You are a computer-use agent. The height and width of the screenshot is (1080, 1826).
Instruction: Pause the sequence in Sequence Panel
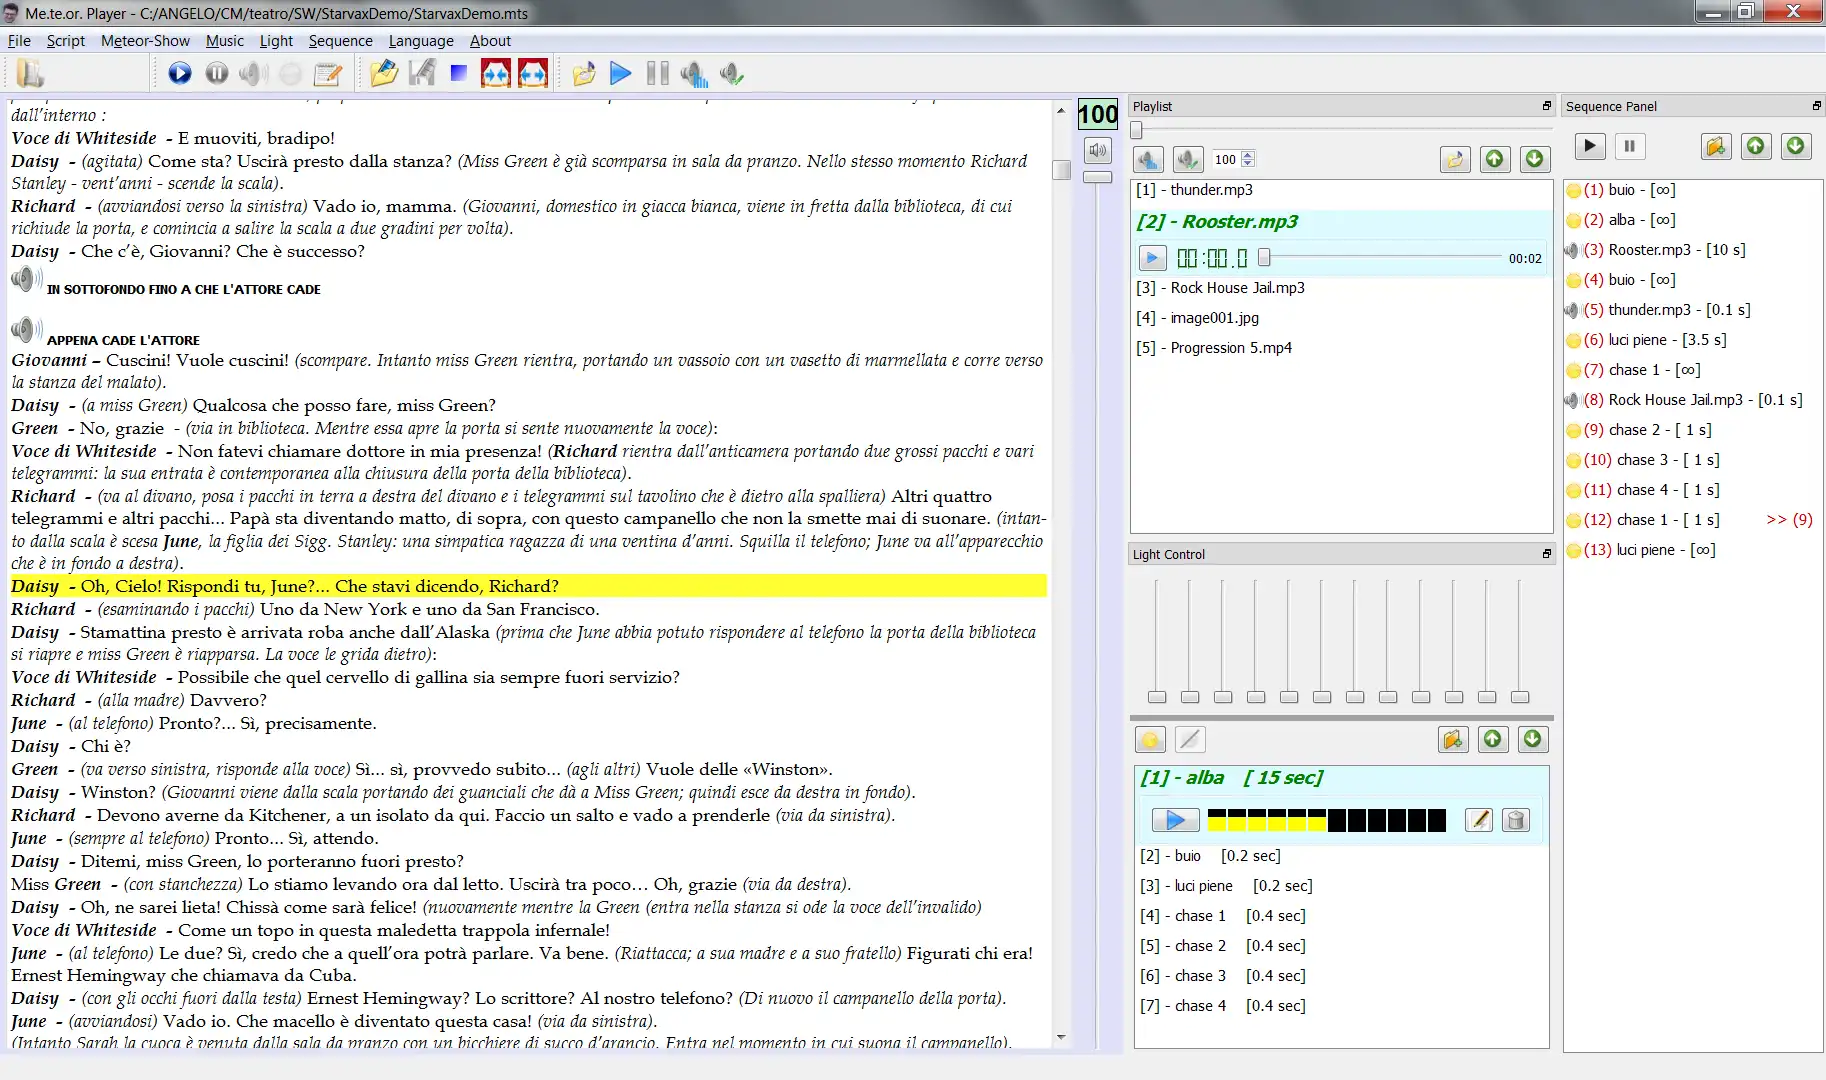[x=1629, y=147]
